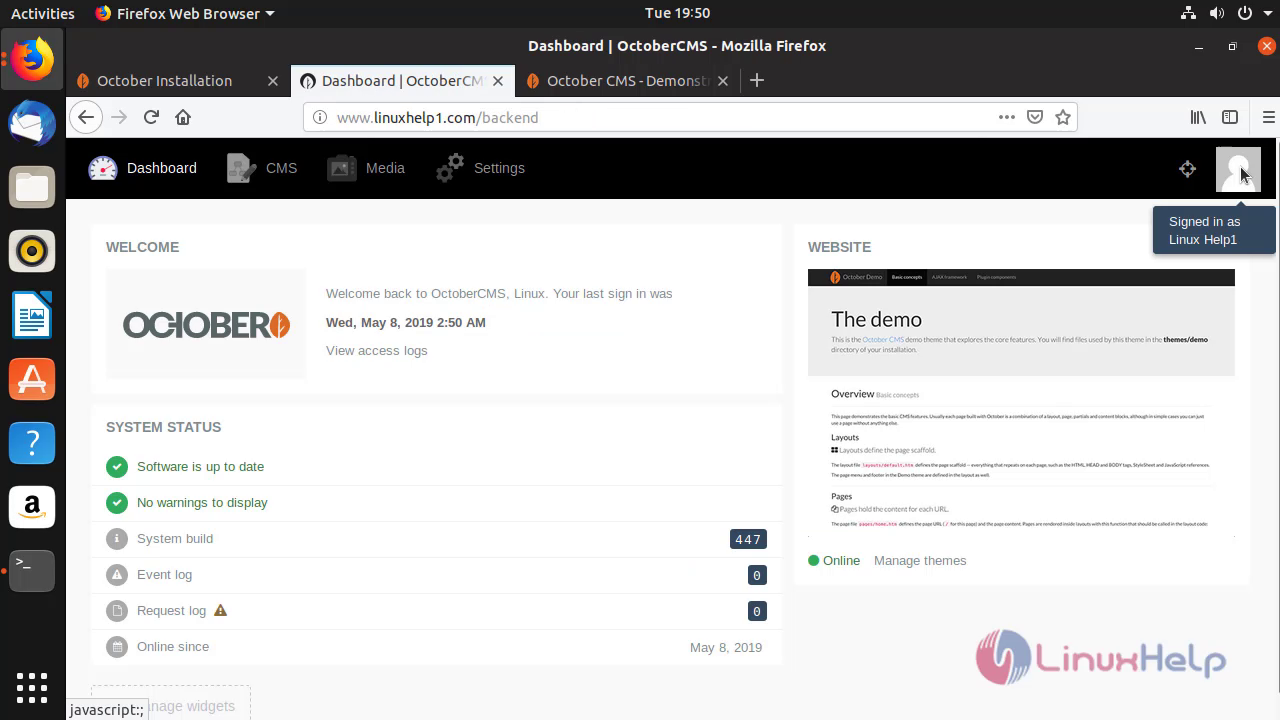Close the October Installation tab
This screenshot has width=1280, height=720.
click(273, 81)
